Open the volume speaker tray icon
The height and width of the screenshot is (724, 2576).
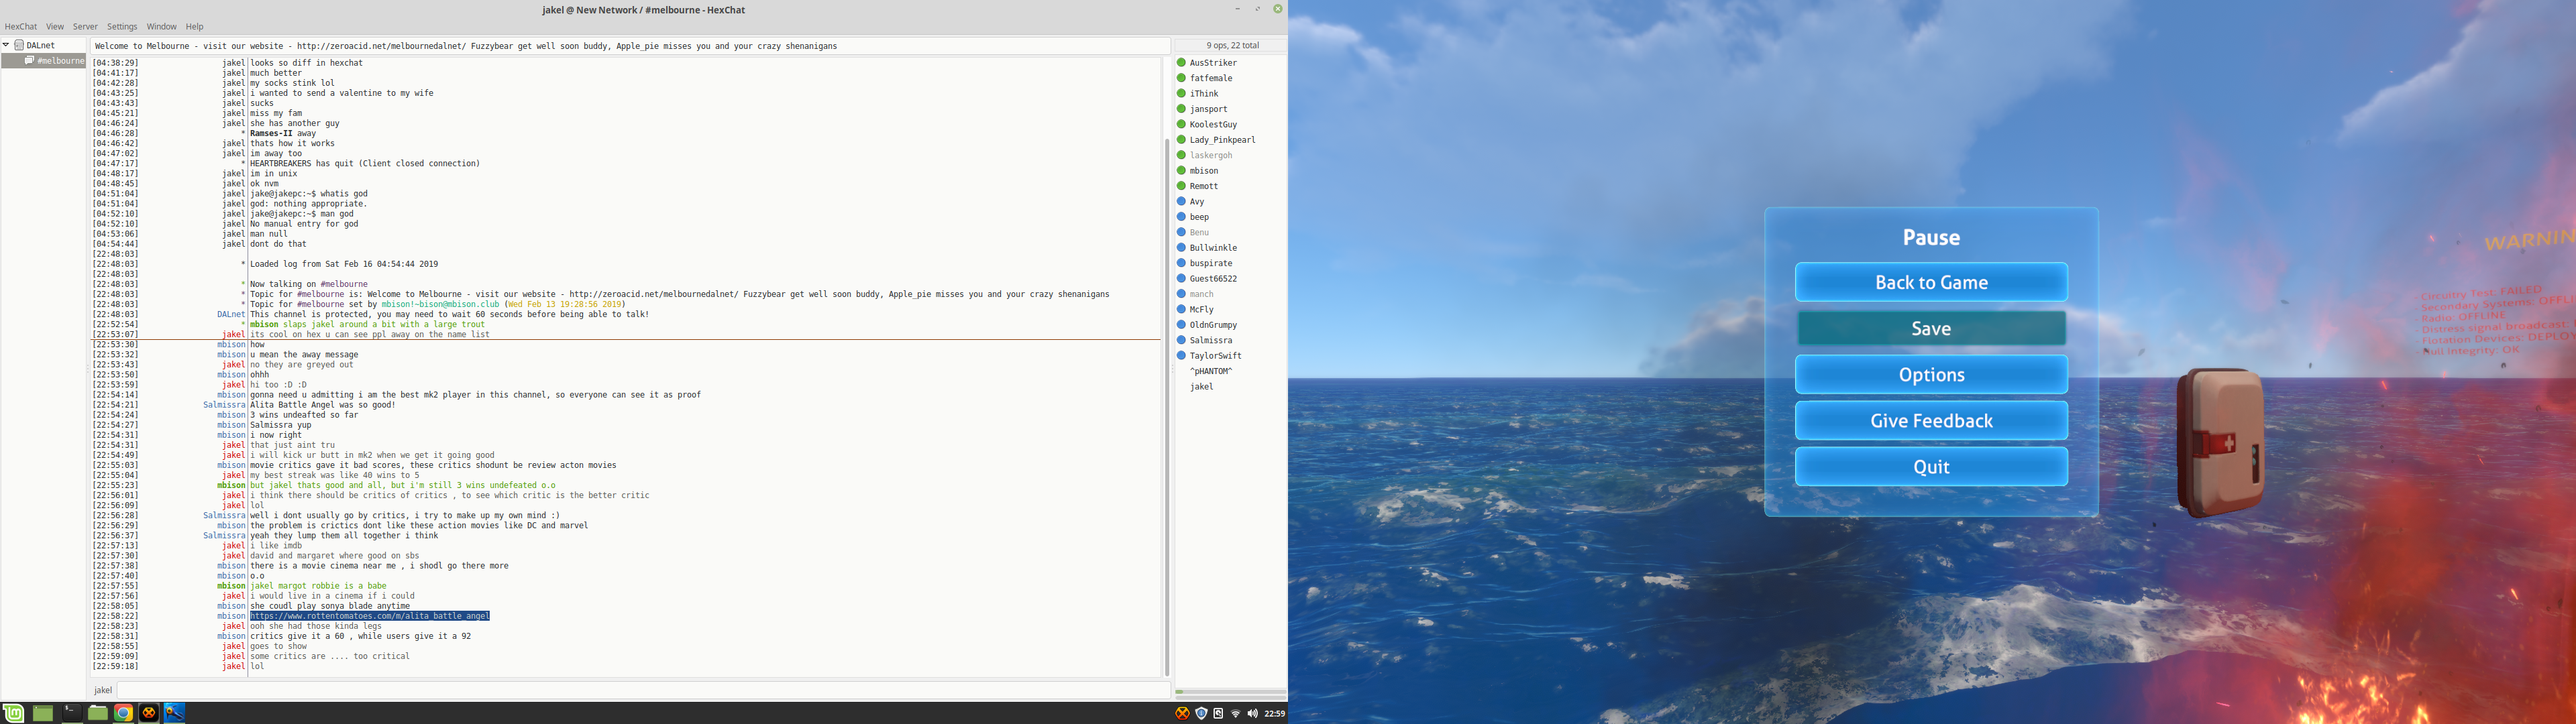[x=1252, y=713]
